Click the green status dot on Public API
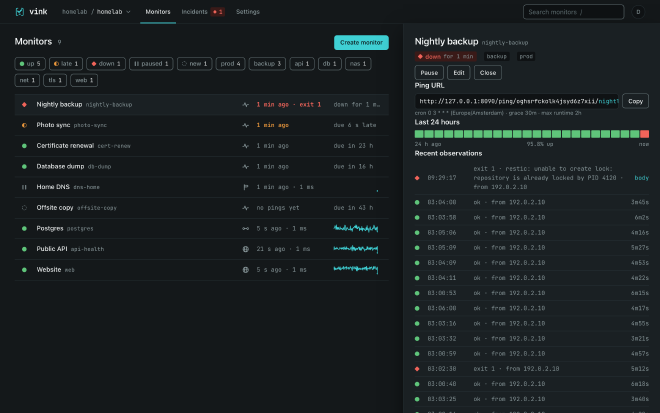 click(24, 249)
